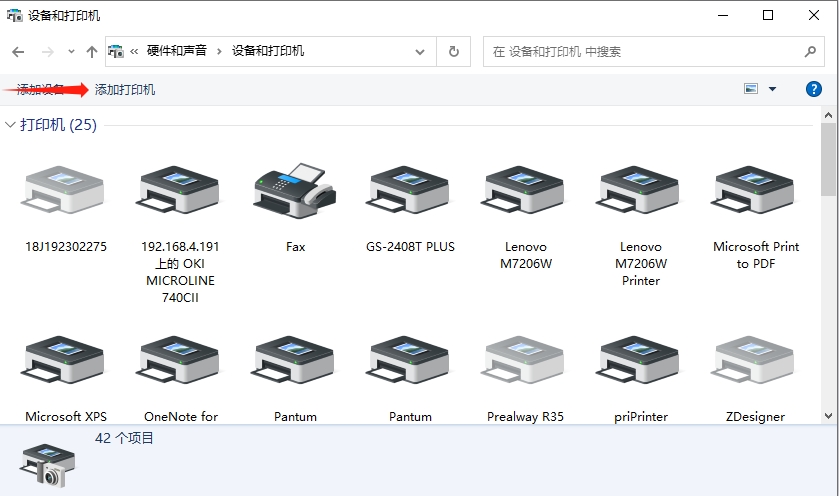Click the vertical scrollbar thumb
The image size is (839, 496).
point(828,159)
